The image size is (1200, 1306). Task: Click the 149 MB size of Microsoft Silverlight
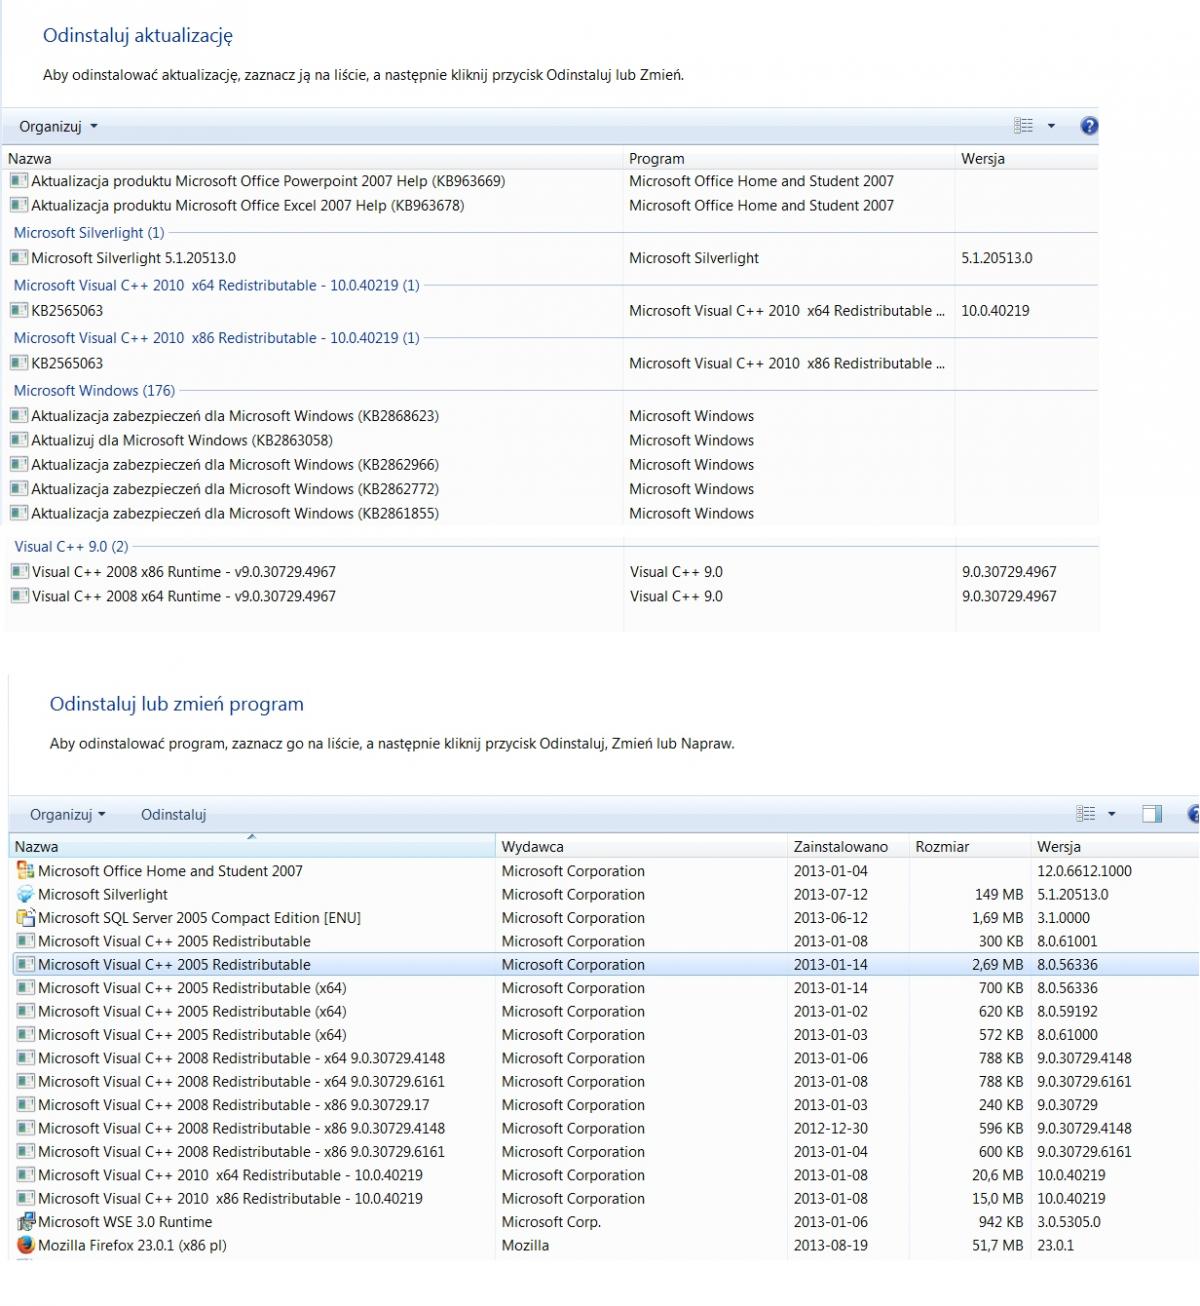999,895
